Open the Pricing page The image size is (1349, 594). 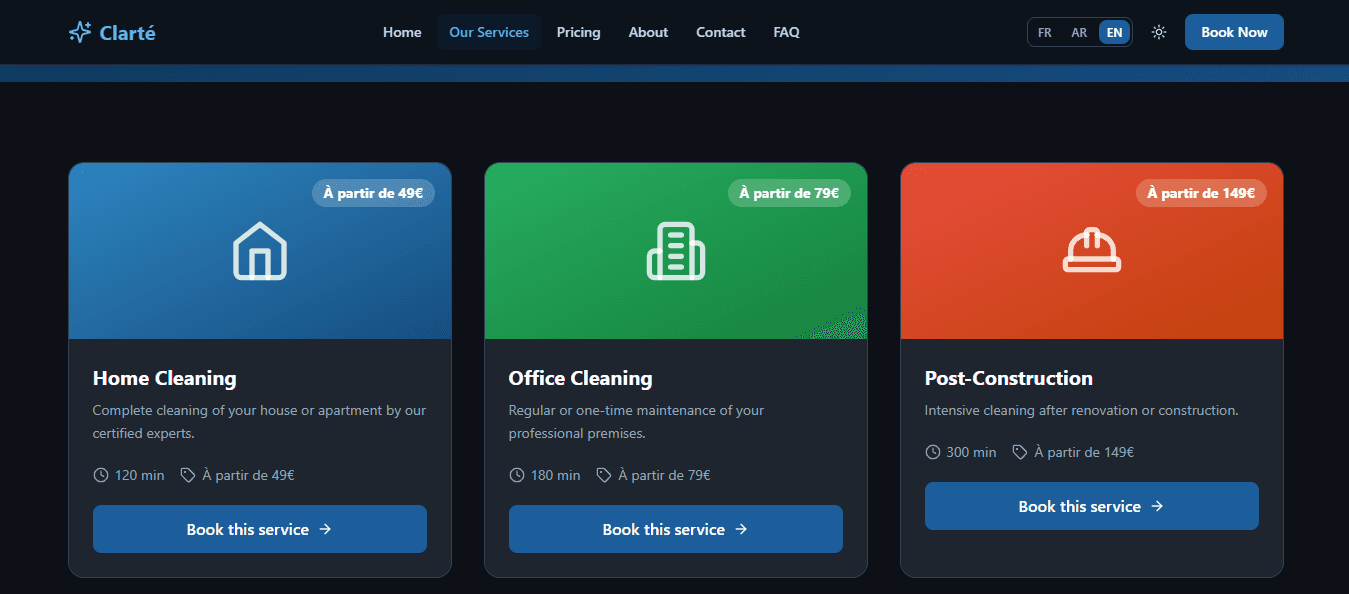click(579, 32)
